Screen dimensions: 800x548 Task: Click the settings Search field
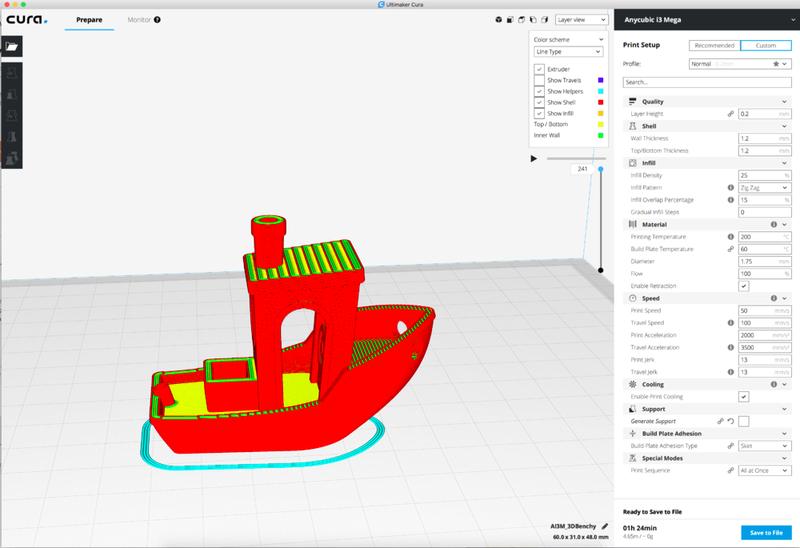coord(707,82)
